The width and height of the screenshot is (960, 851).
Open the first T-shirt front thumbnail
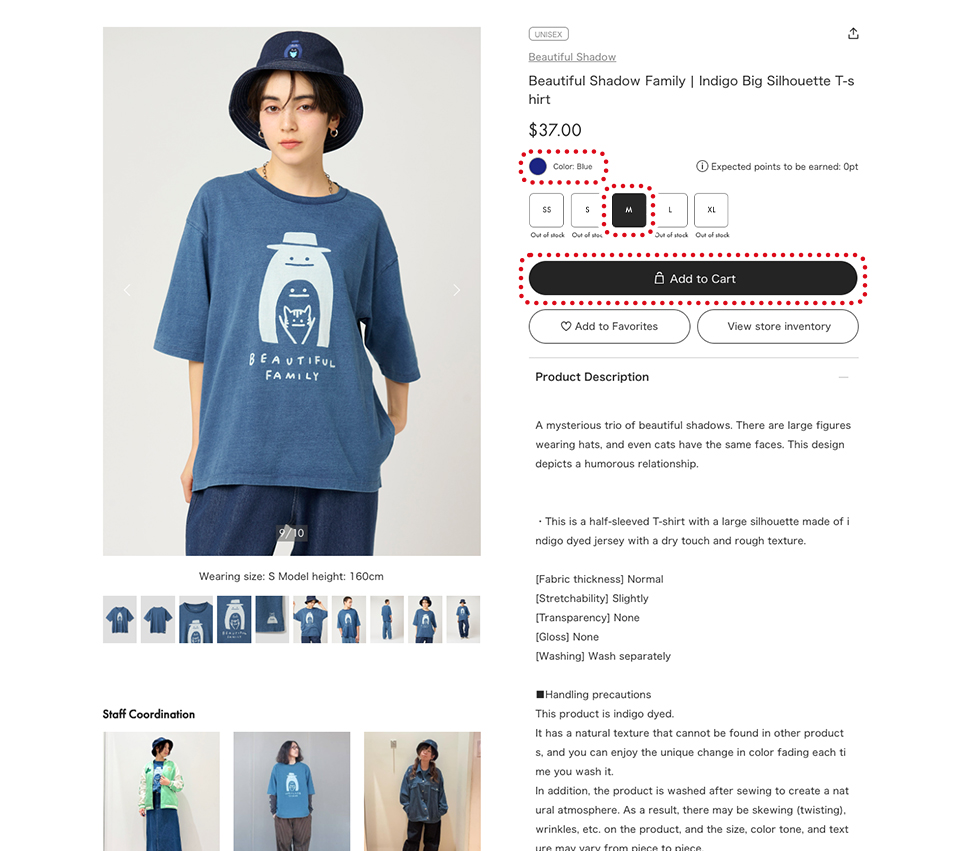click(x=119, y=619)
